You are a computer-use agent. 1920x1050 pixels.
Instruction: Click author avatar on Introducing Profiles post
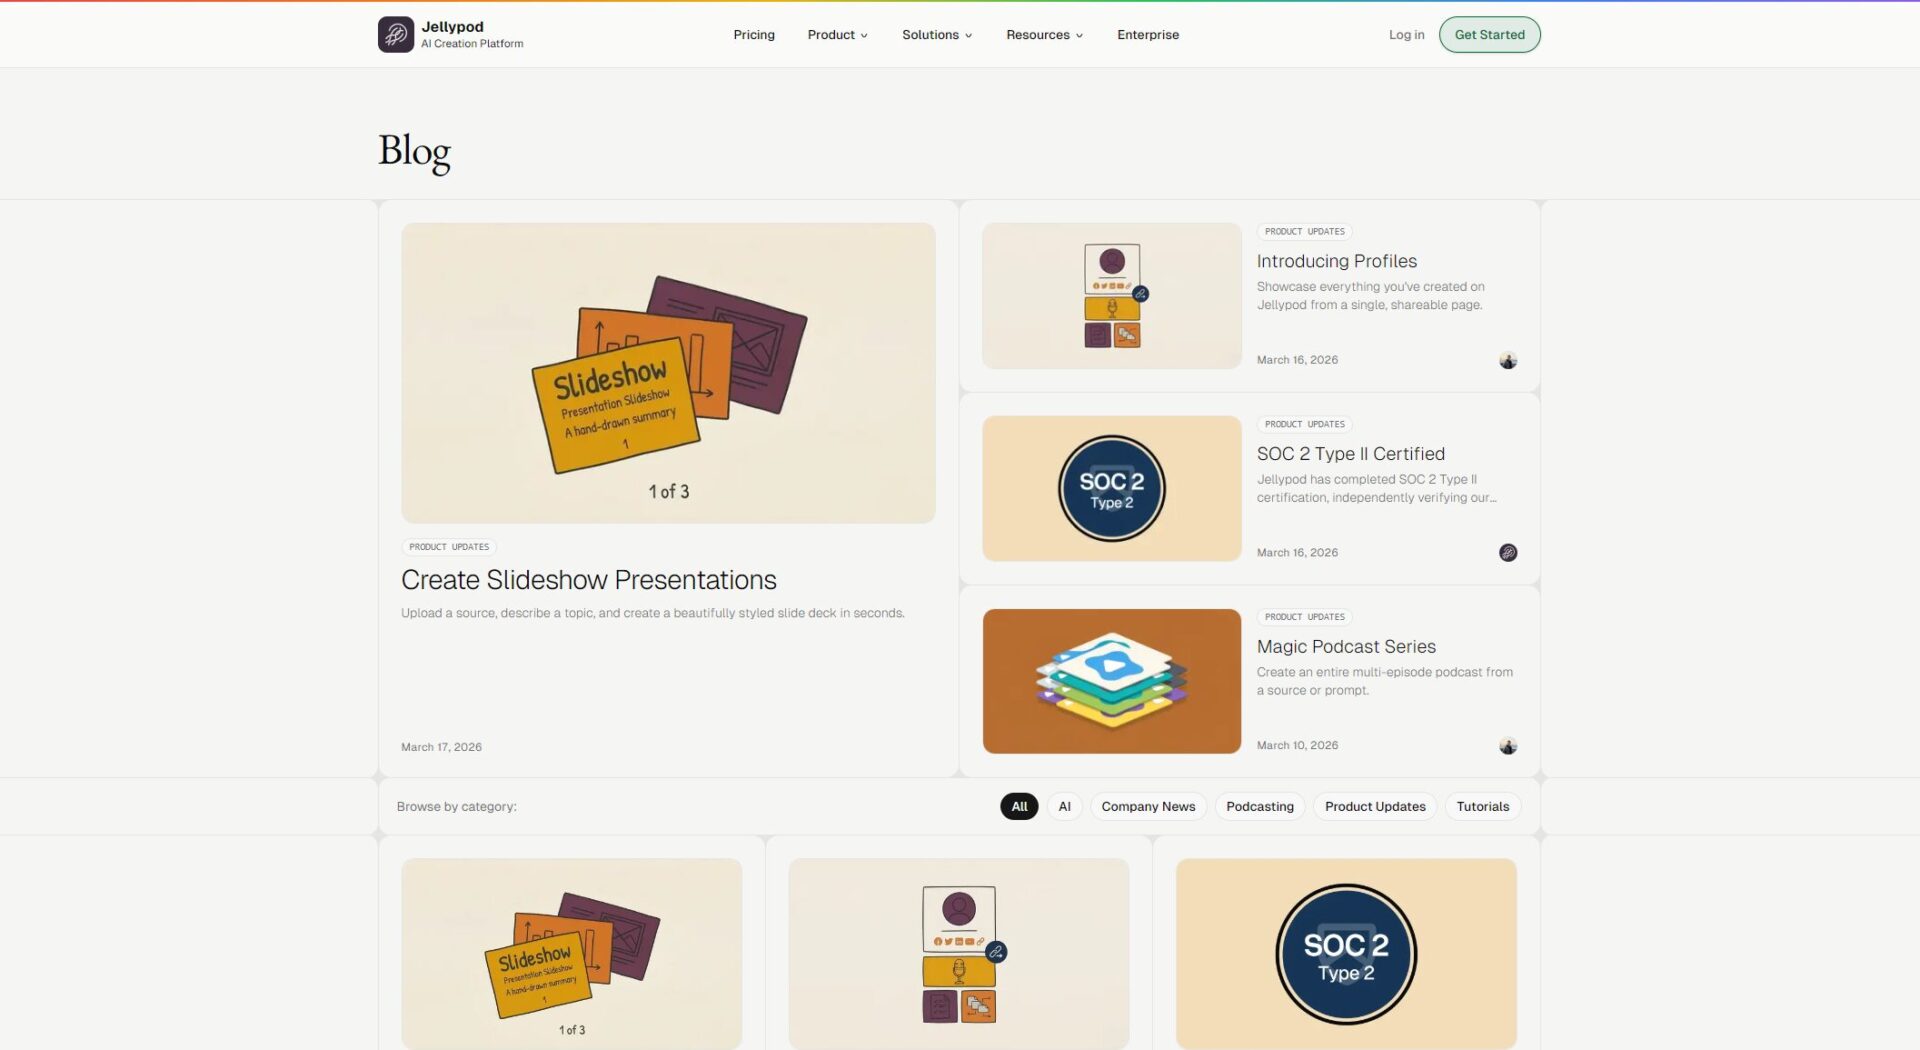[x=1508, y=361]
